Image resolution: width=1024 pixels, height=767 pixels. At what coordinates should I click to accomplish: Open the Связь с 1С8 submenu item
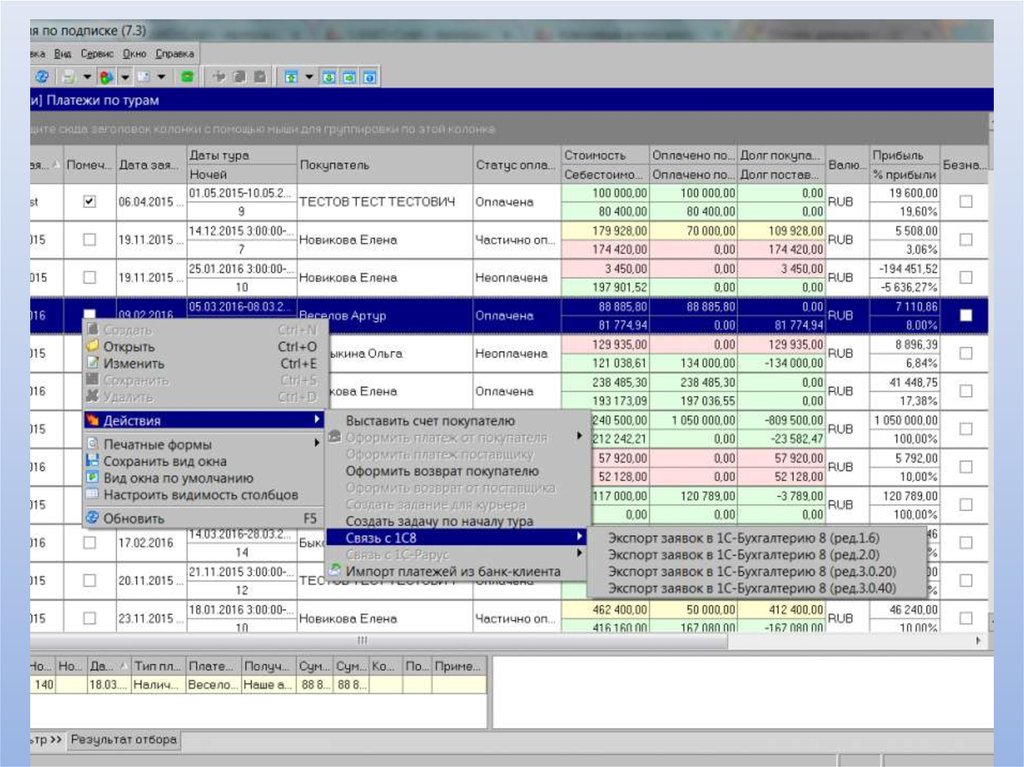tap(456, 538)
